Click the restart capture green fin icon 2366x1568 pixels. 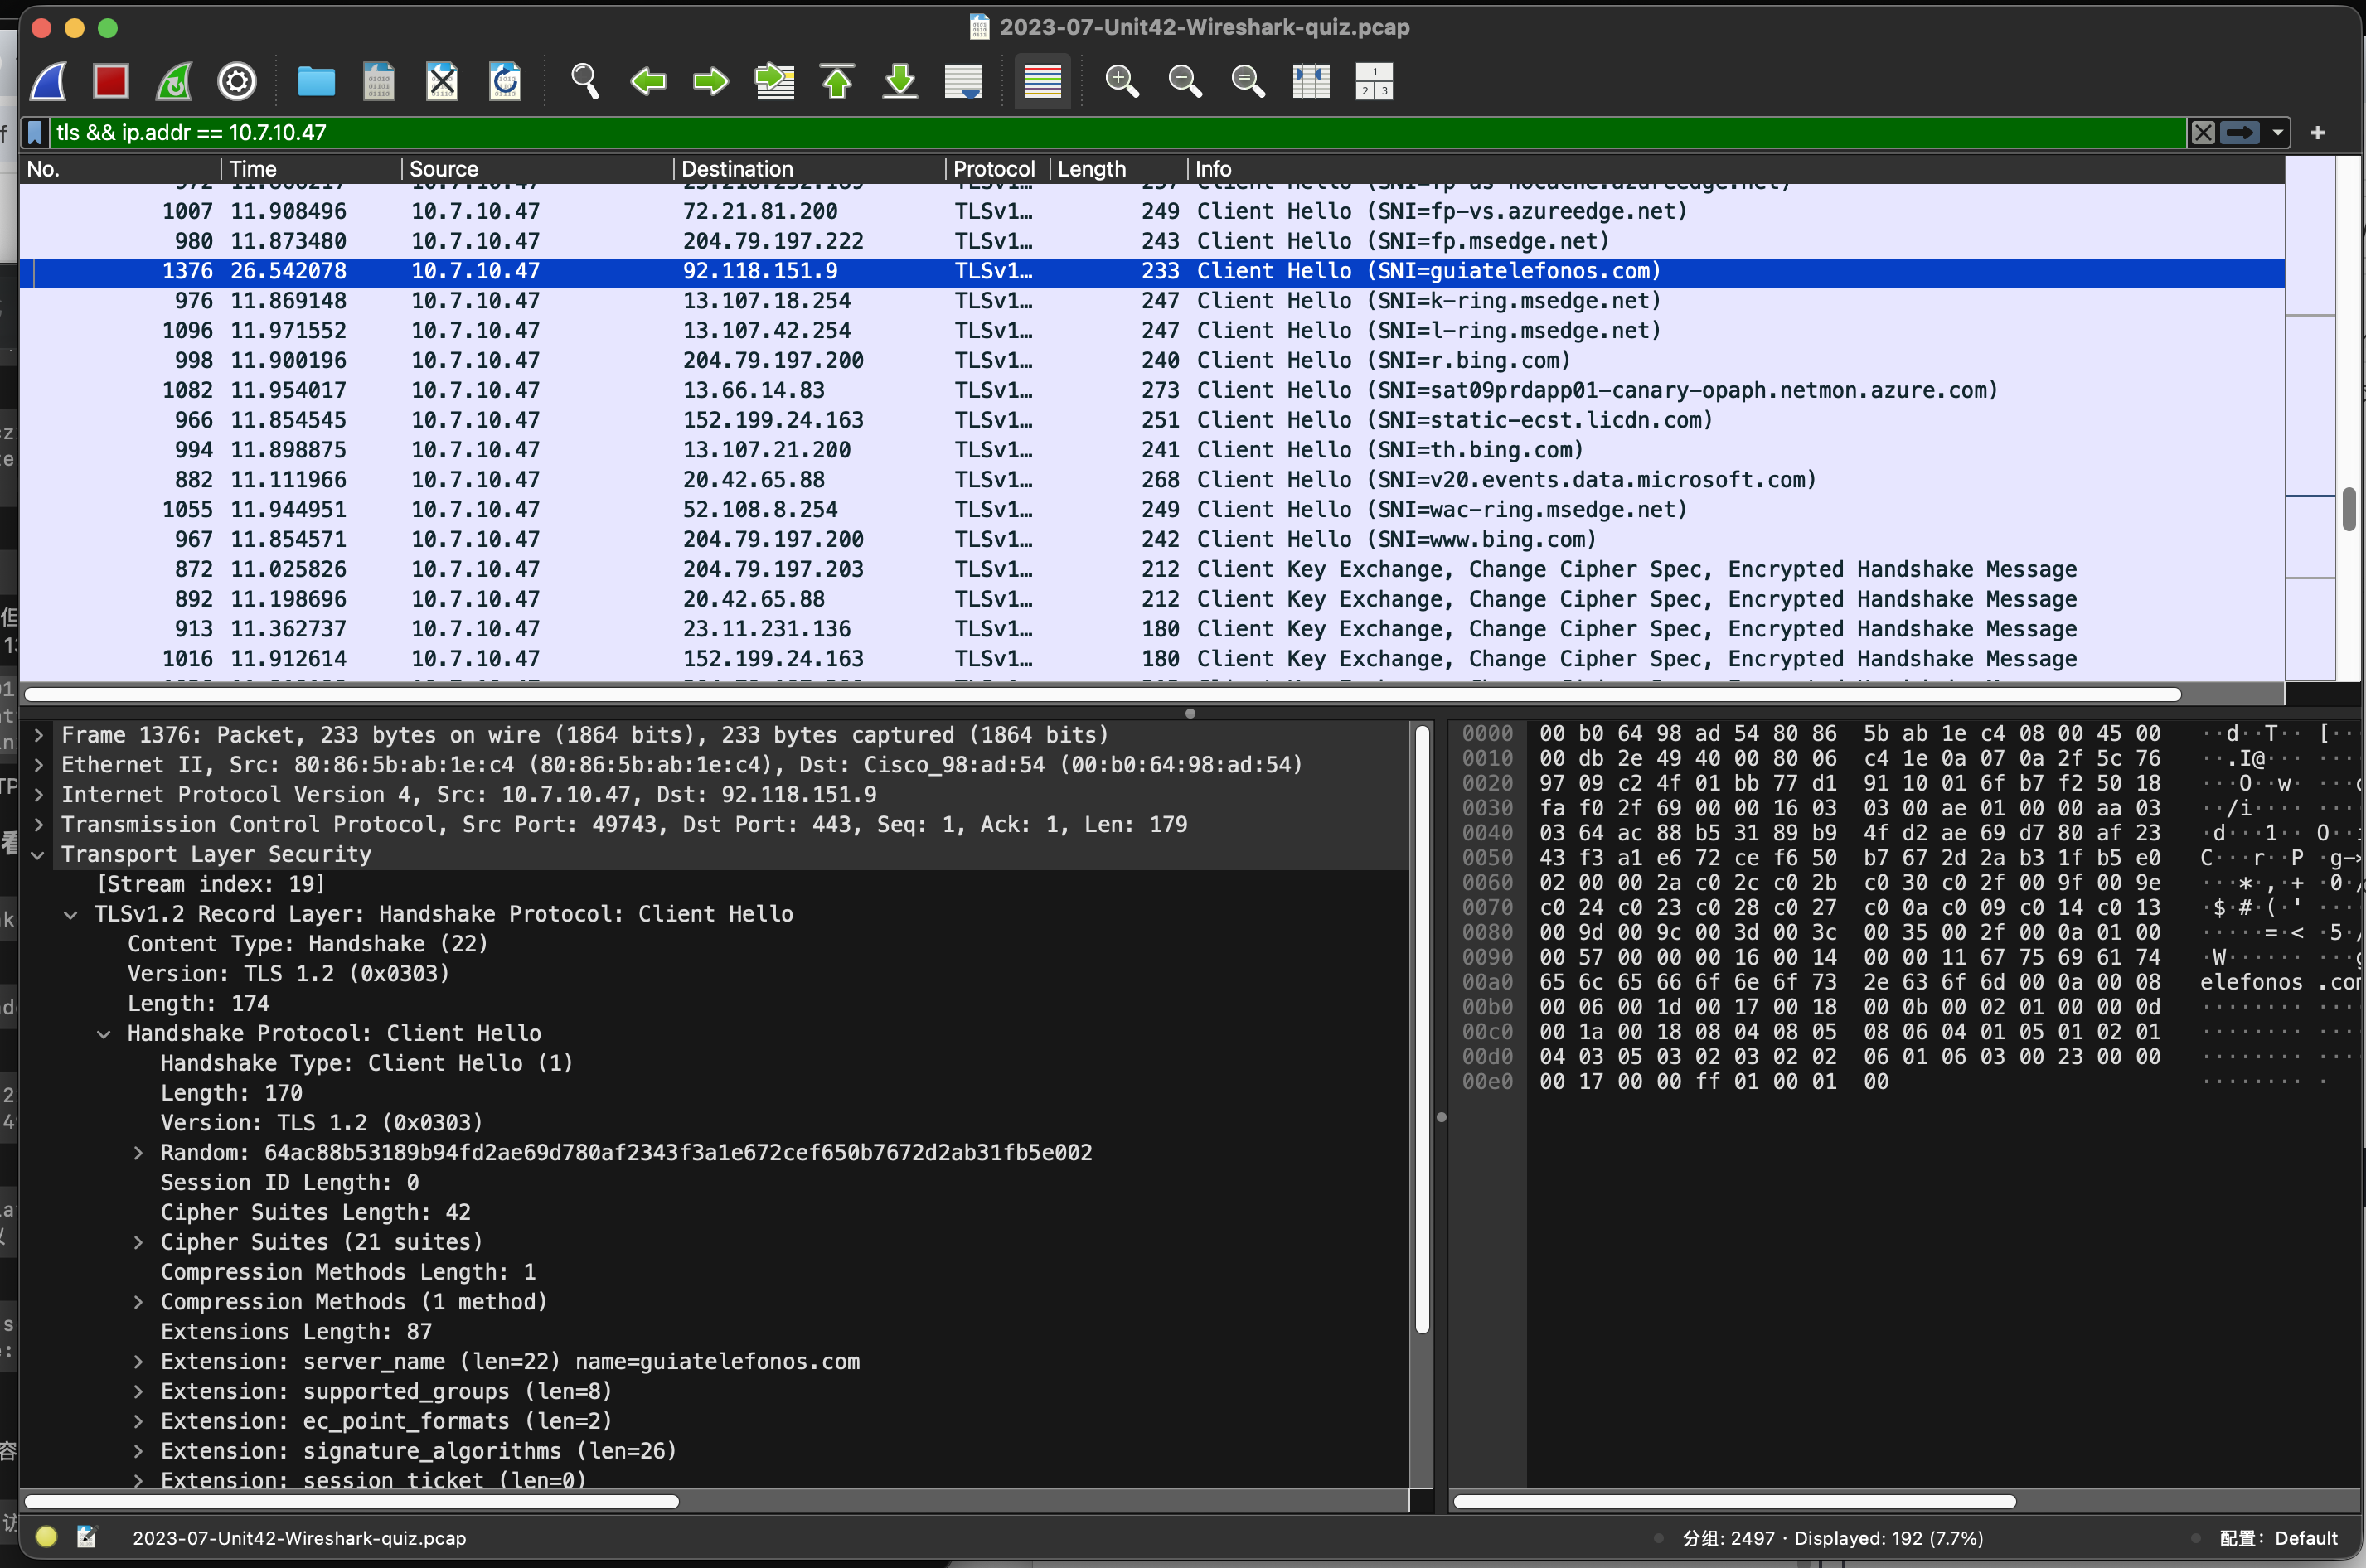click(x=174, y=81)
